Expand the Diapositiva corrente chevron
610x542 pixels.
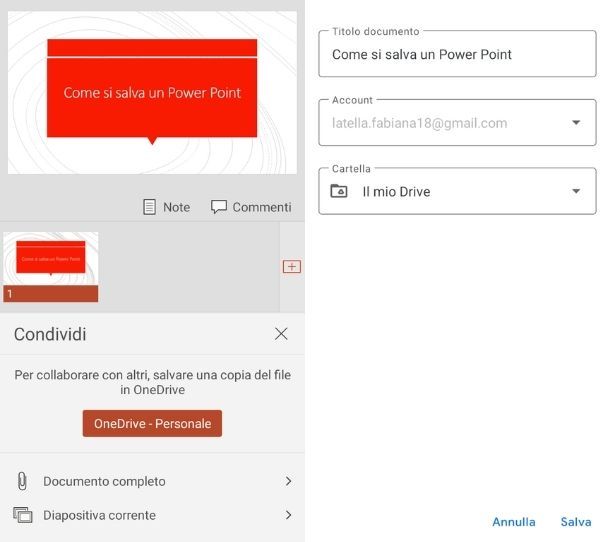288,515
